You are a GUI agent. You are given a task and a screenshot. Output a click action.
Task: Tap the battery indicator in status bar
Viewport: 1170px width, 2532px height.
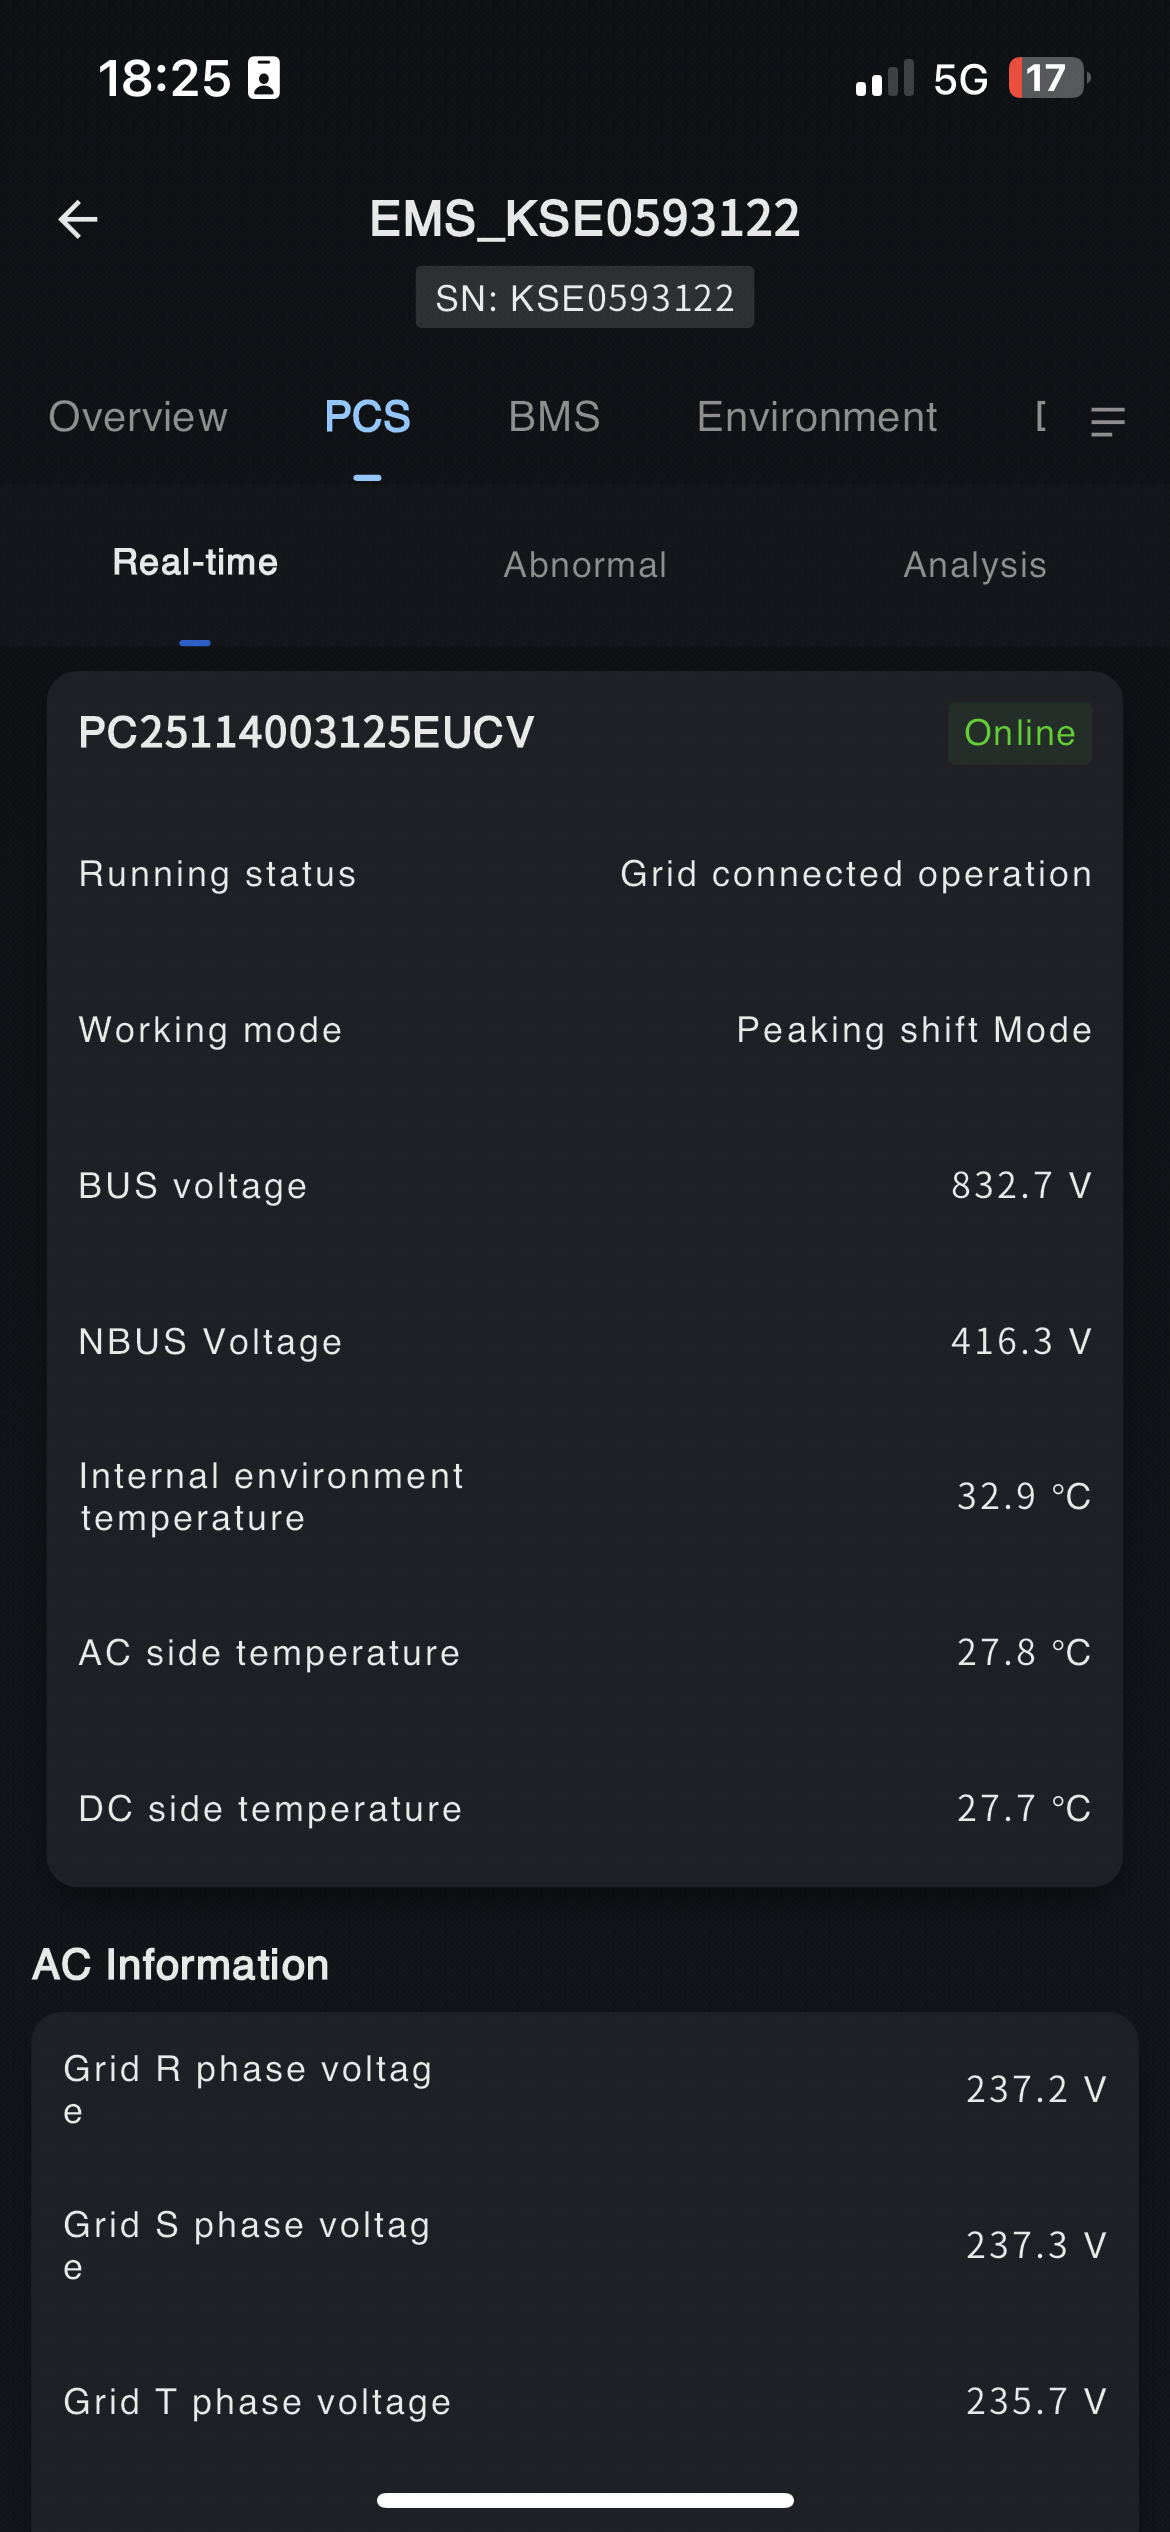pos(1047,78)
